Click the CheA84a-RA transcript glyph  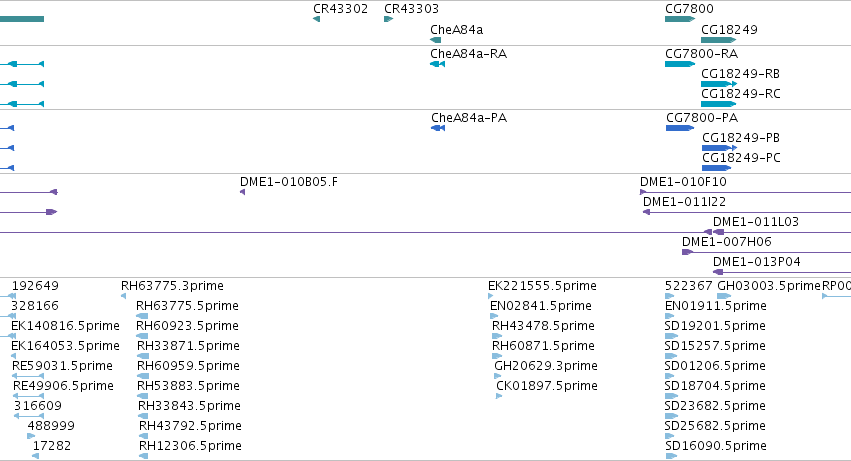[x=437, y=64]
